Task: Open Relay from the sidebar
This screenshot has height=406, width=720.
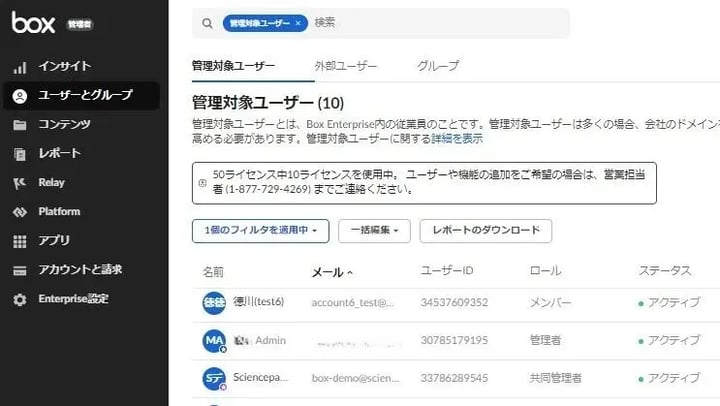Action: 51,183
